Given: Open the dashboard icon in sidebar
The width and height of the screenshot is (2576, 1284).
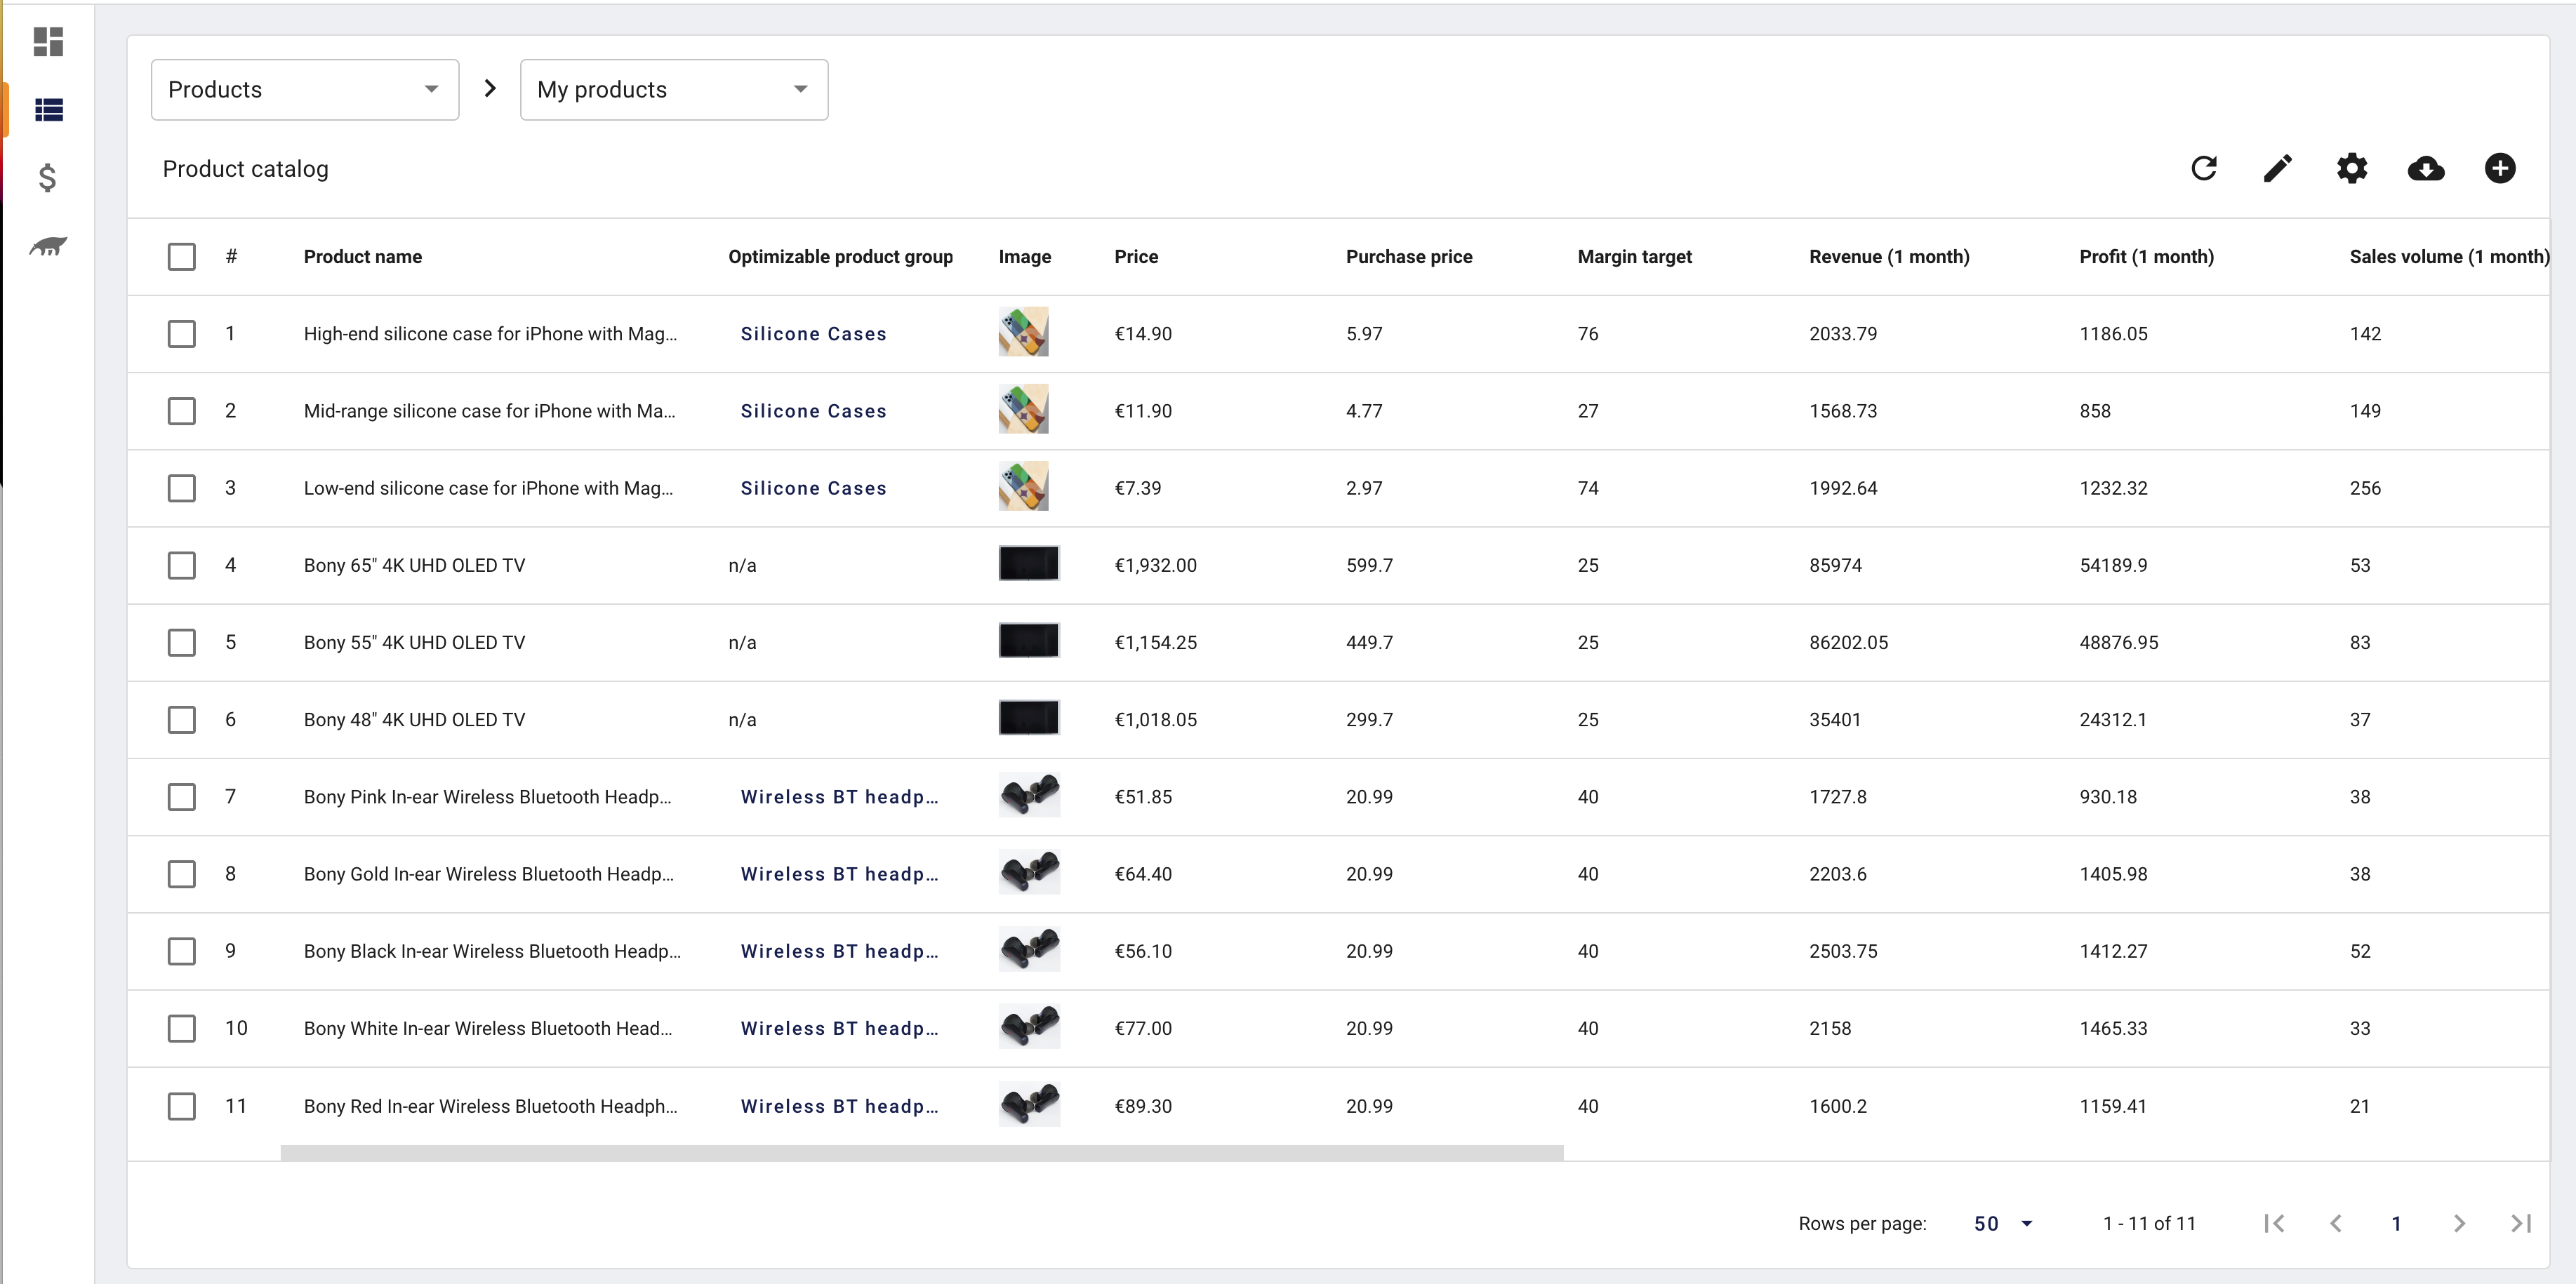Looking at the screenshot, I should point(48,41).
